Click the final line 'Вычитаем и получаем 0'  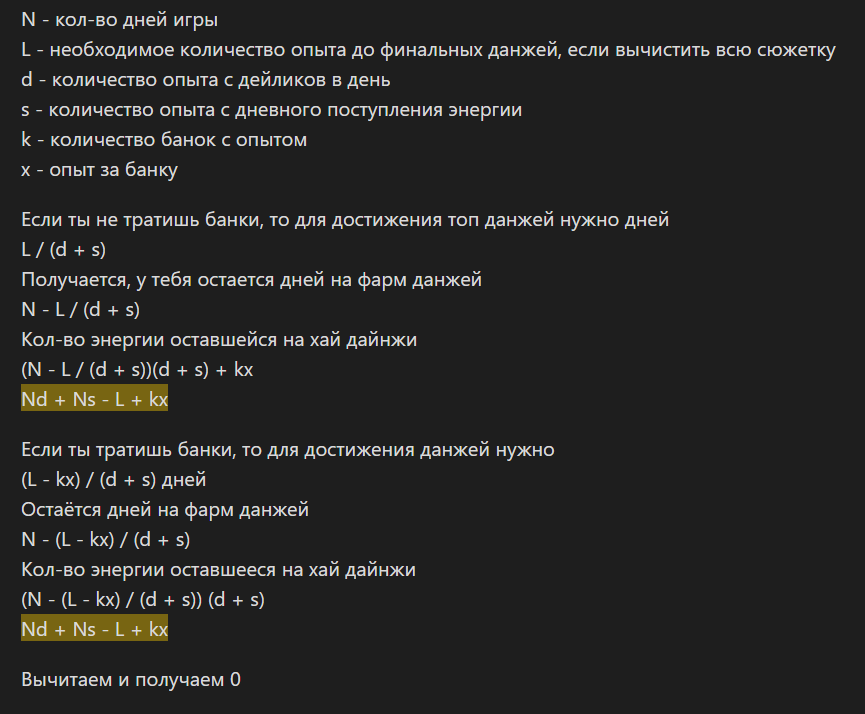pos(131,680)
